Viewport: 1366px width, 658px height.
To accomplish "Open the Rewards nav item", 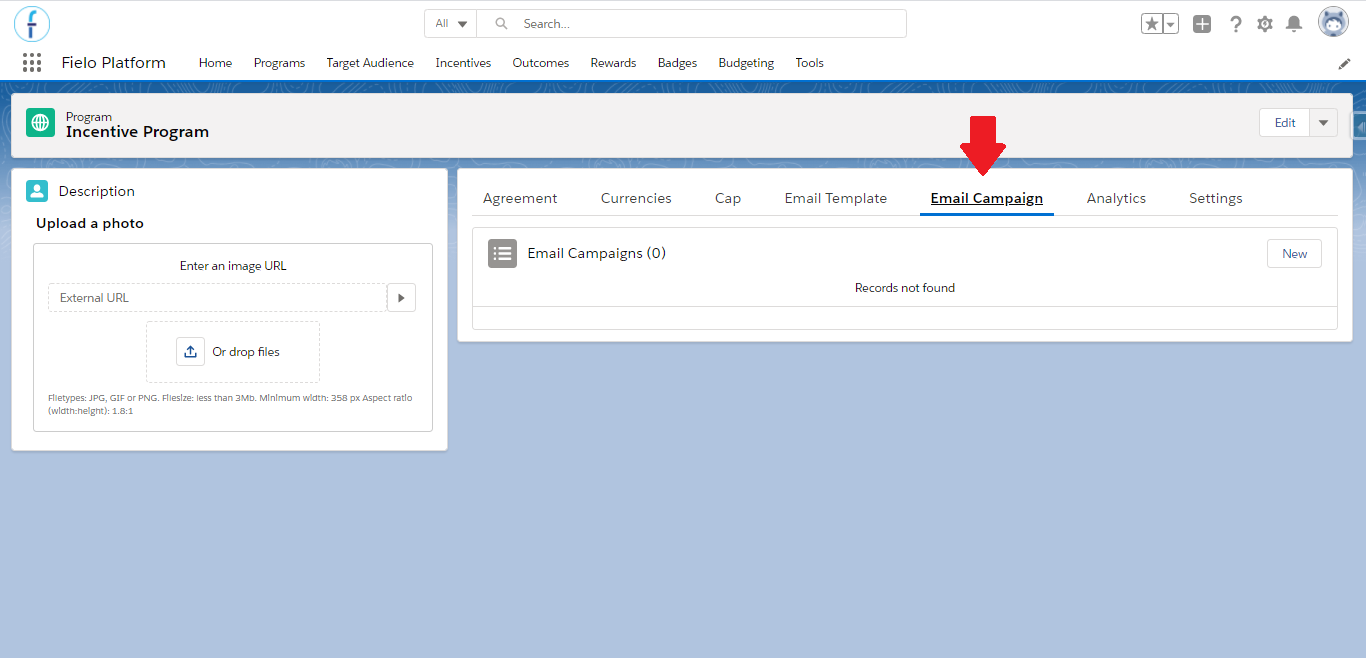I will coord(613,63).
